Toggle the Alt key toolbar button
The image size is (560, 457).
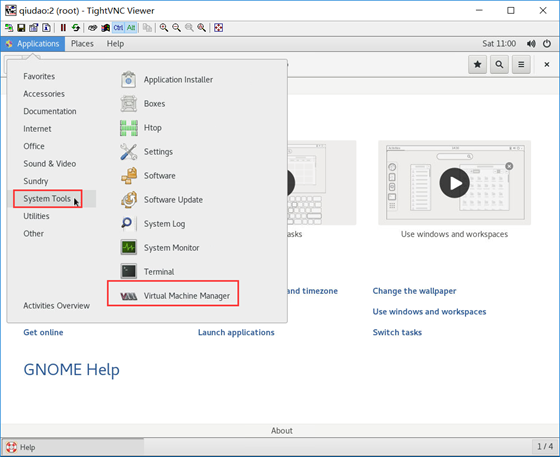pyautogui.click(x=131, y=28)
